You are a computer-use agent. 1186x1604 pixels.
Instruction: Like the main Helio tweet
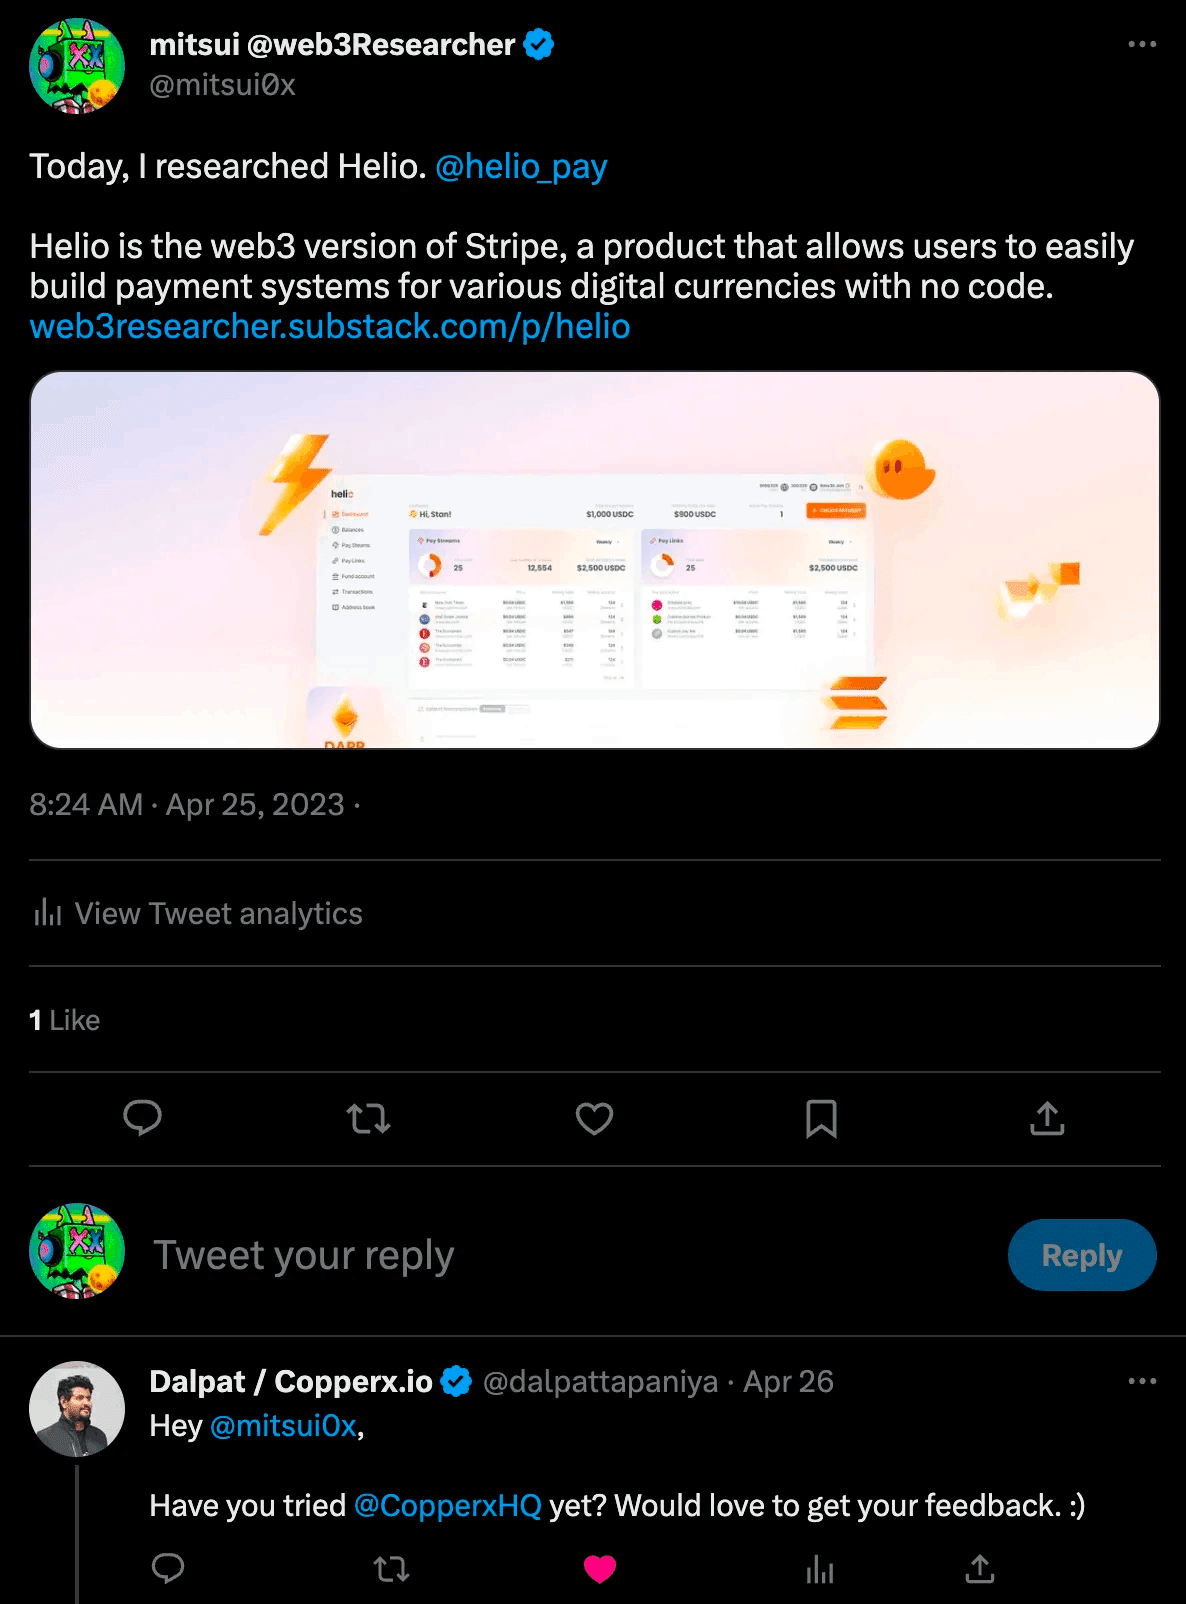coord(594,1118)
